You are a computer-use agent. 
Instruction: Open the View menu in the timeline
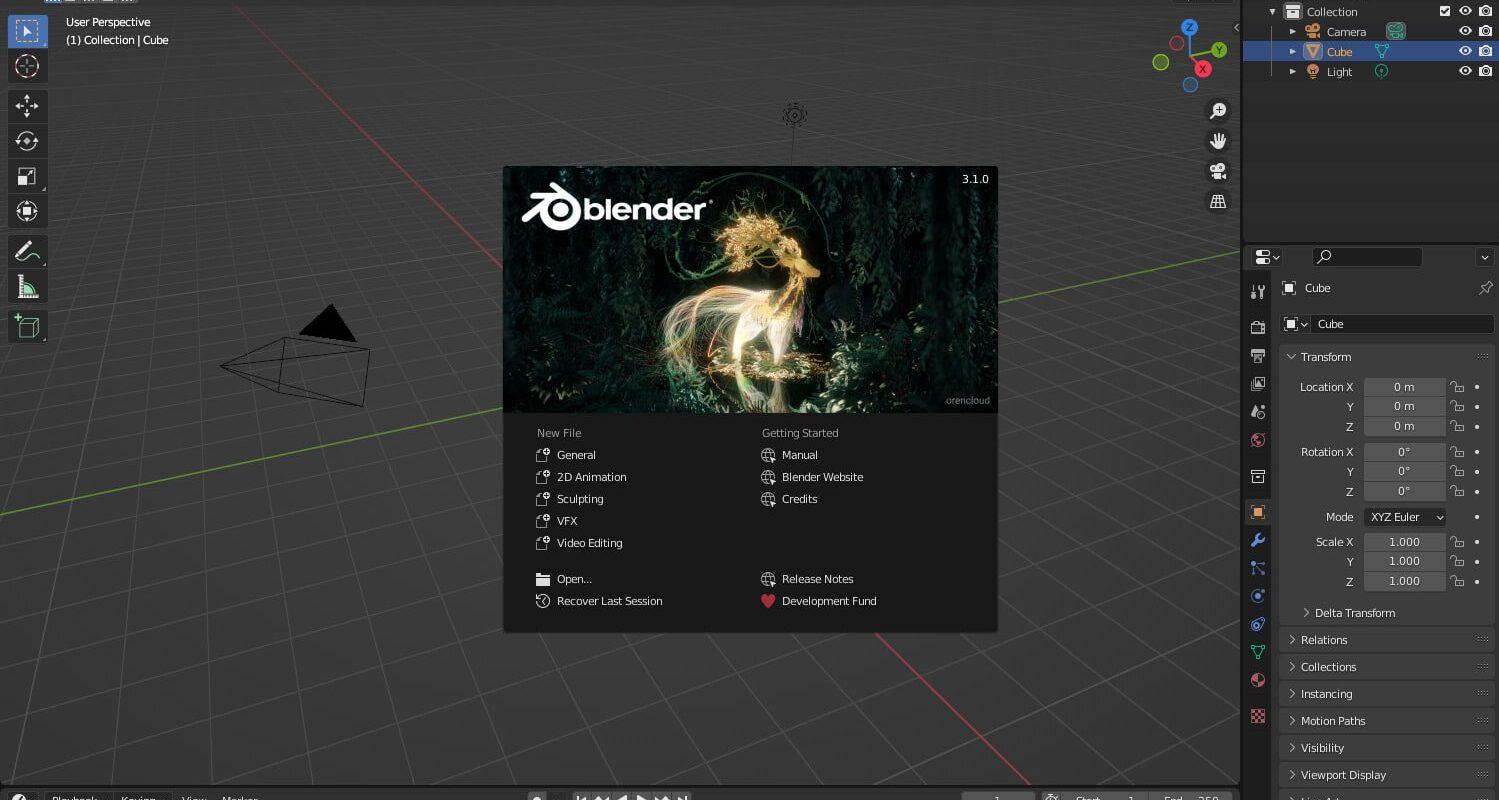[193, 797]
